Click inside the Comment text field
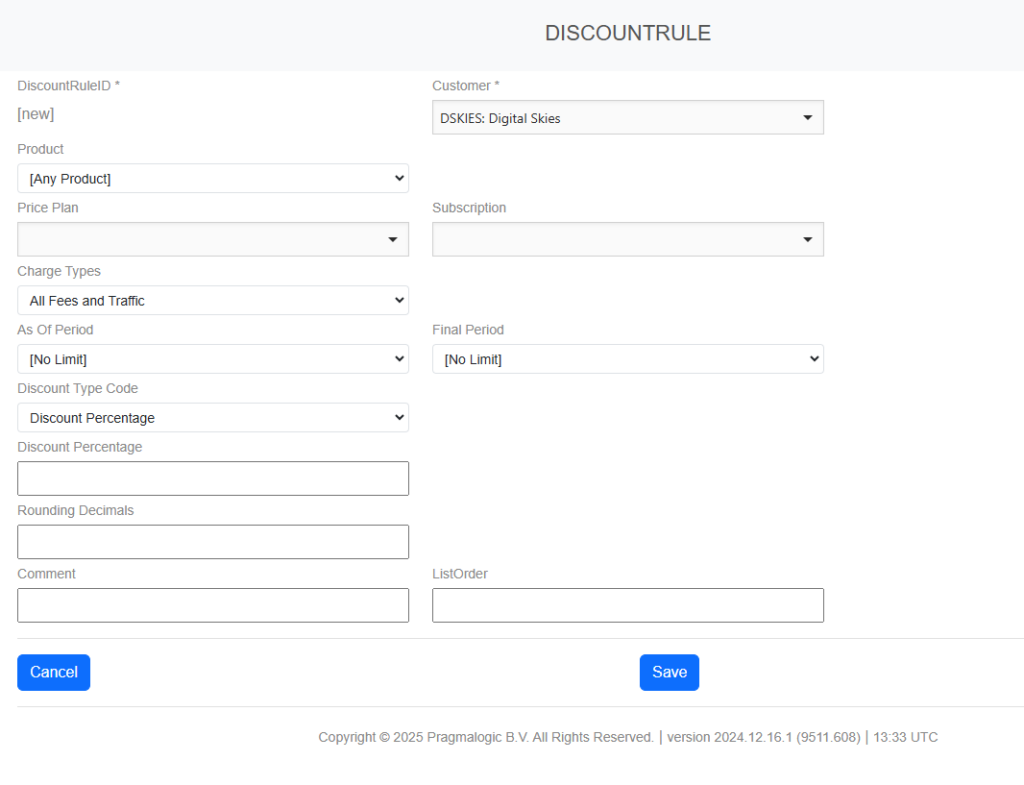Image resolution: width=1024 pixels, height=785 pixels. pos(212,605)
